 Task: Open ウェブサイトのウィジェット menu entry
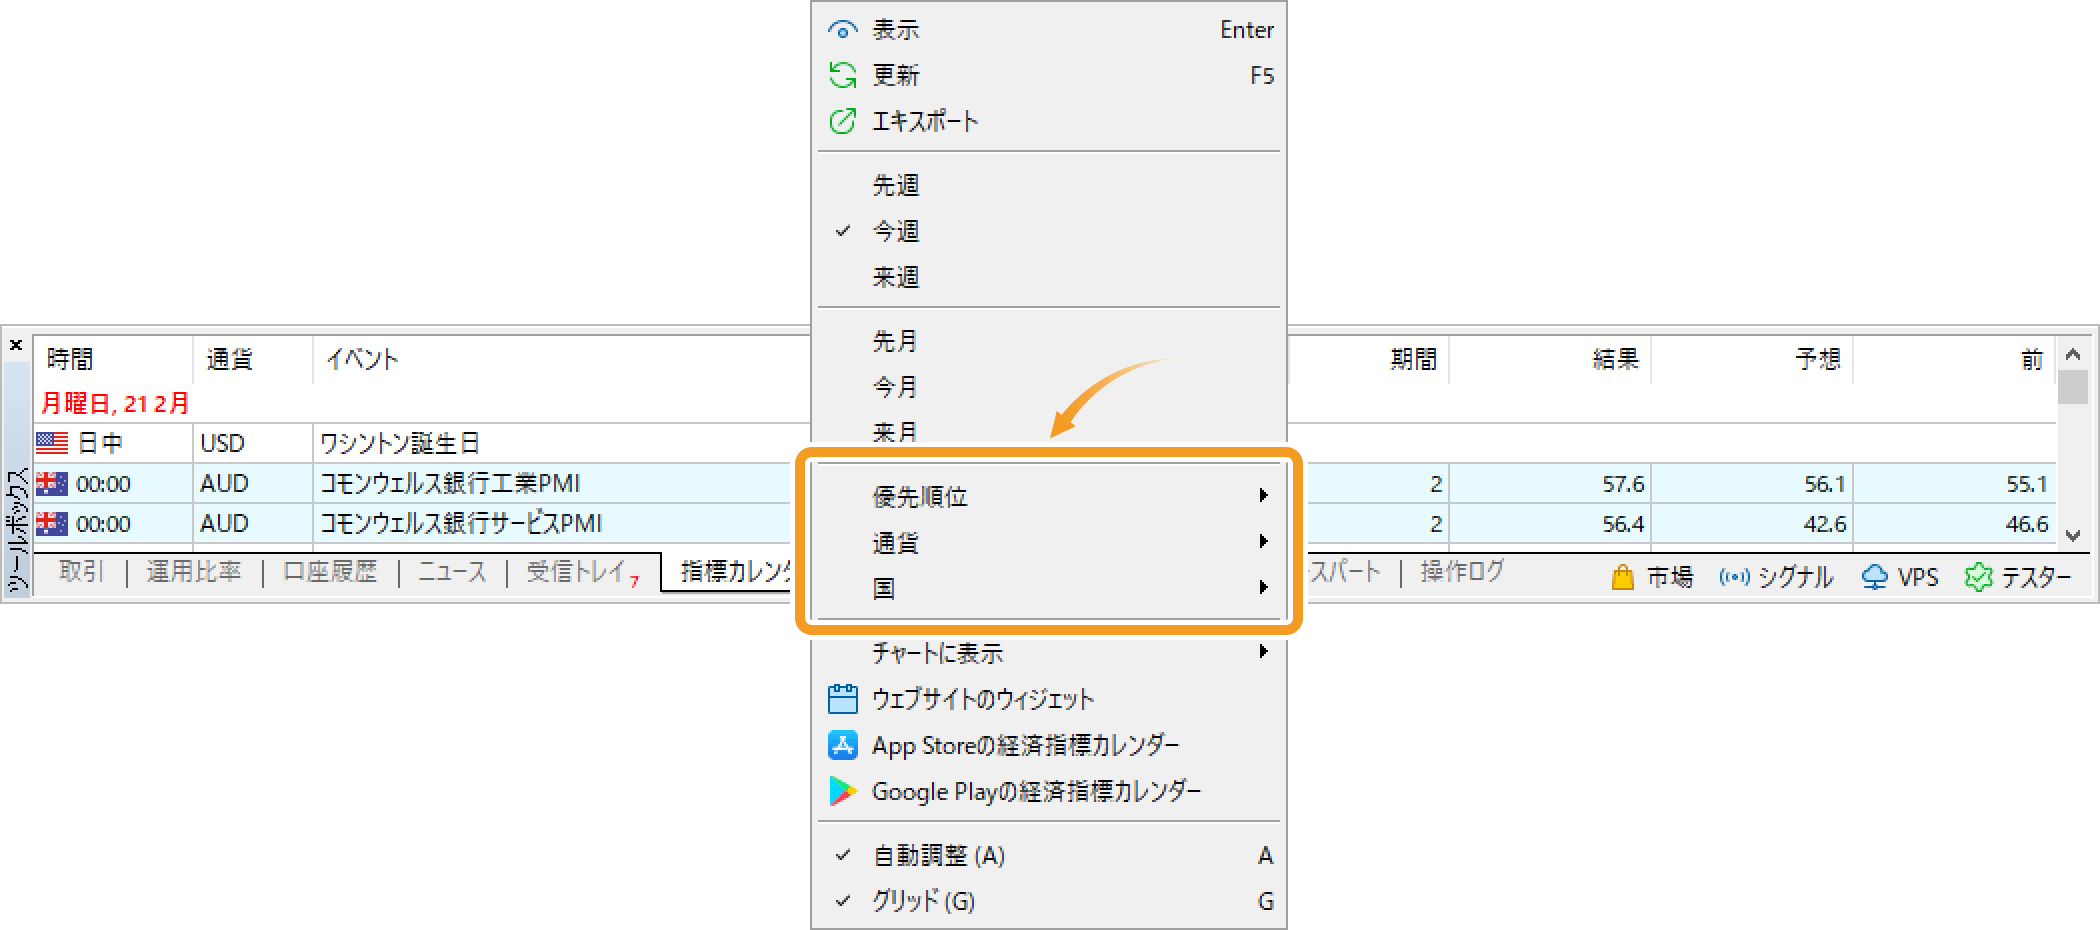click(1048, 699)
